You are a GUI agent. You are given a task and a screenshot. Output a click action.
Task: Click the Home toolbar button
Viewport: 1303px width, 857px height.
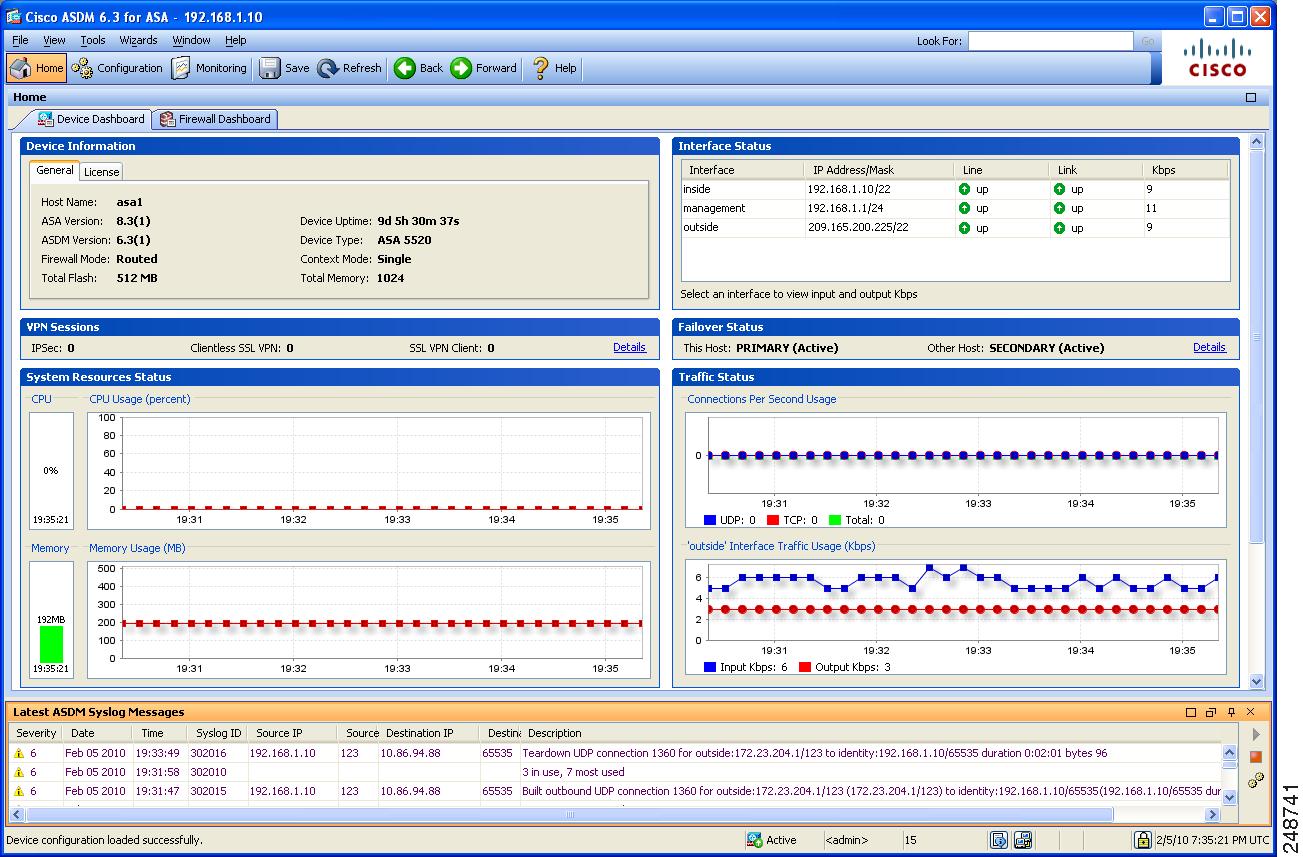(37, 68)
